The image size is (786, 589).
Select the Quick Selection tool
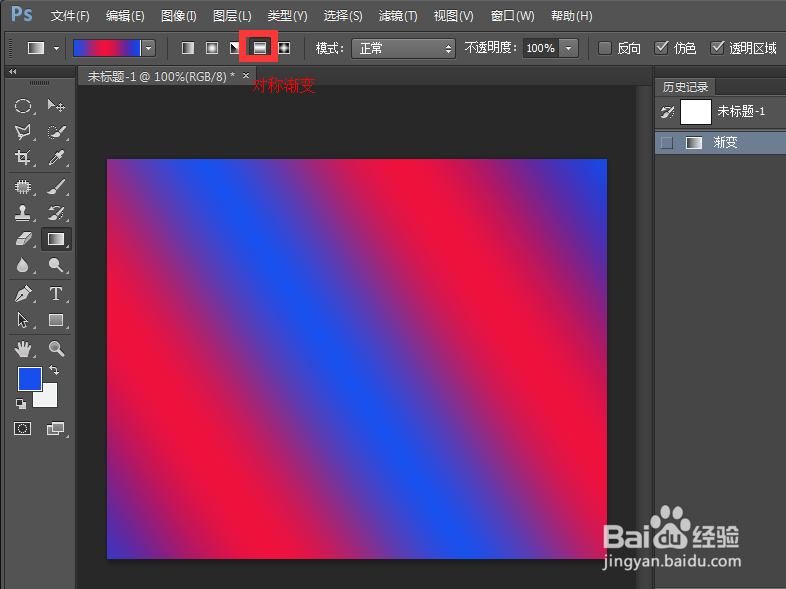pos(56,132)
